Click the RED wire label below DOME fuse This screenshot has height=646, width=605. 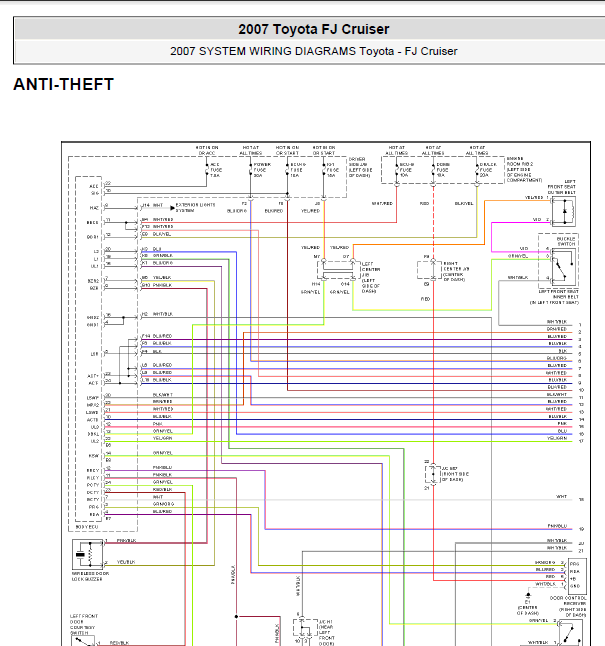tap(424, 204)
